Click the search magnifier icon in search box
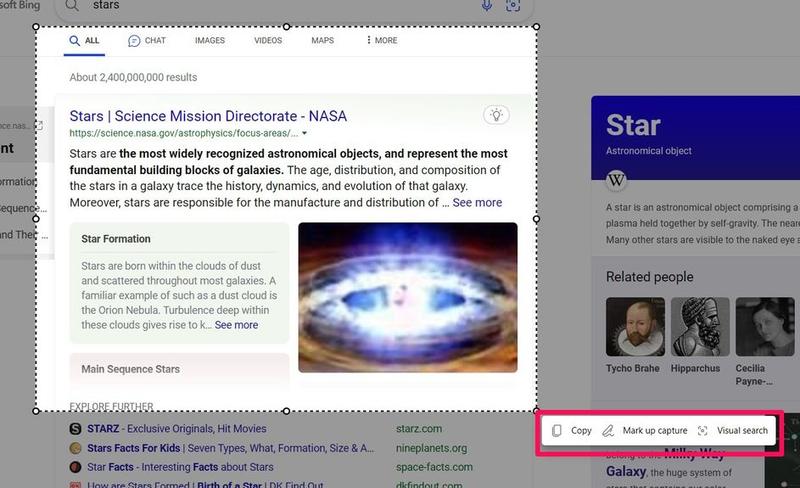 (x=72, y=6)
